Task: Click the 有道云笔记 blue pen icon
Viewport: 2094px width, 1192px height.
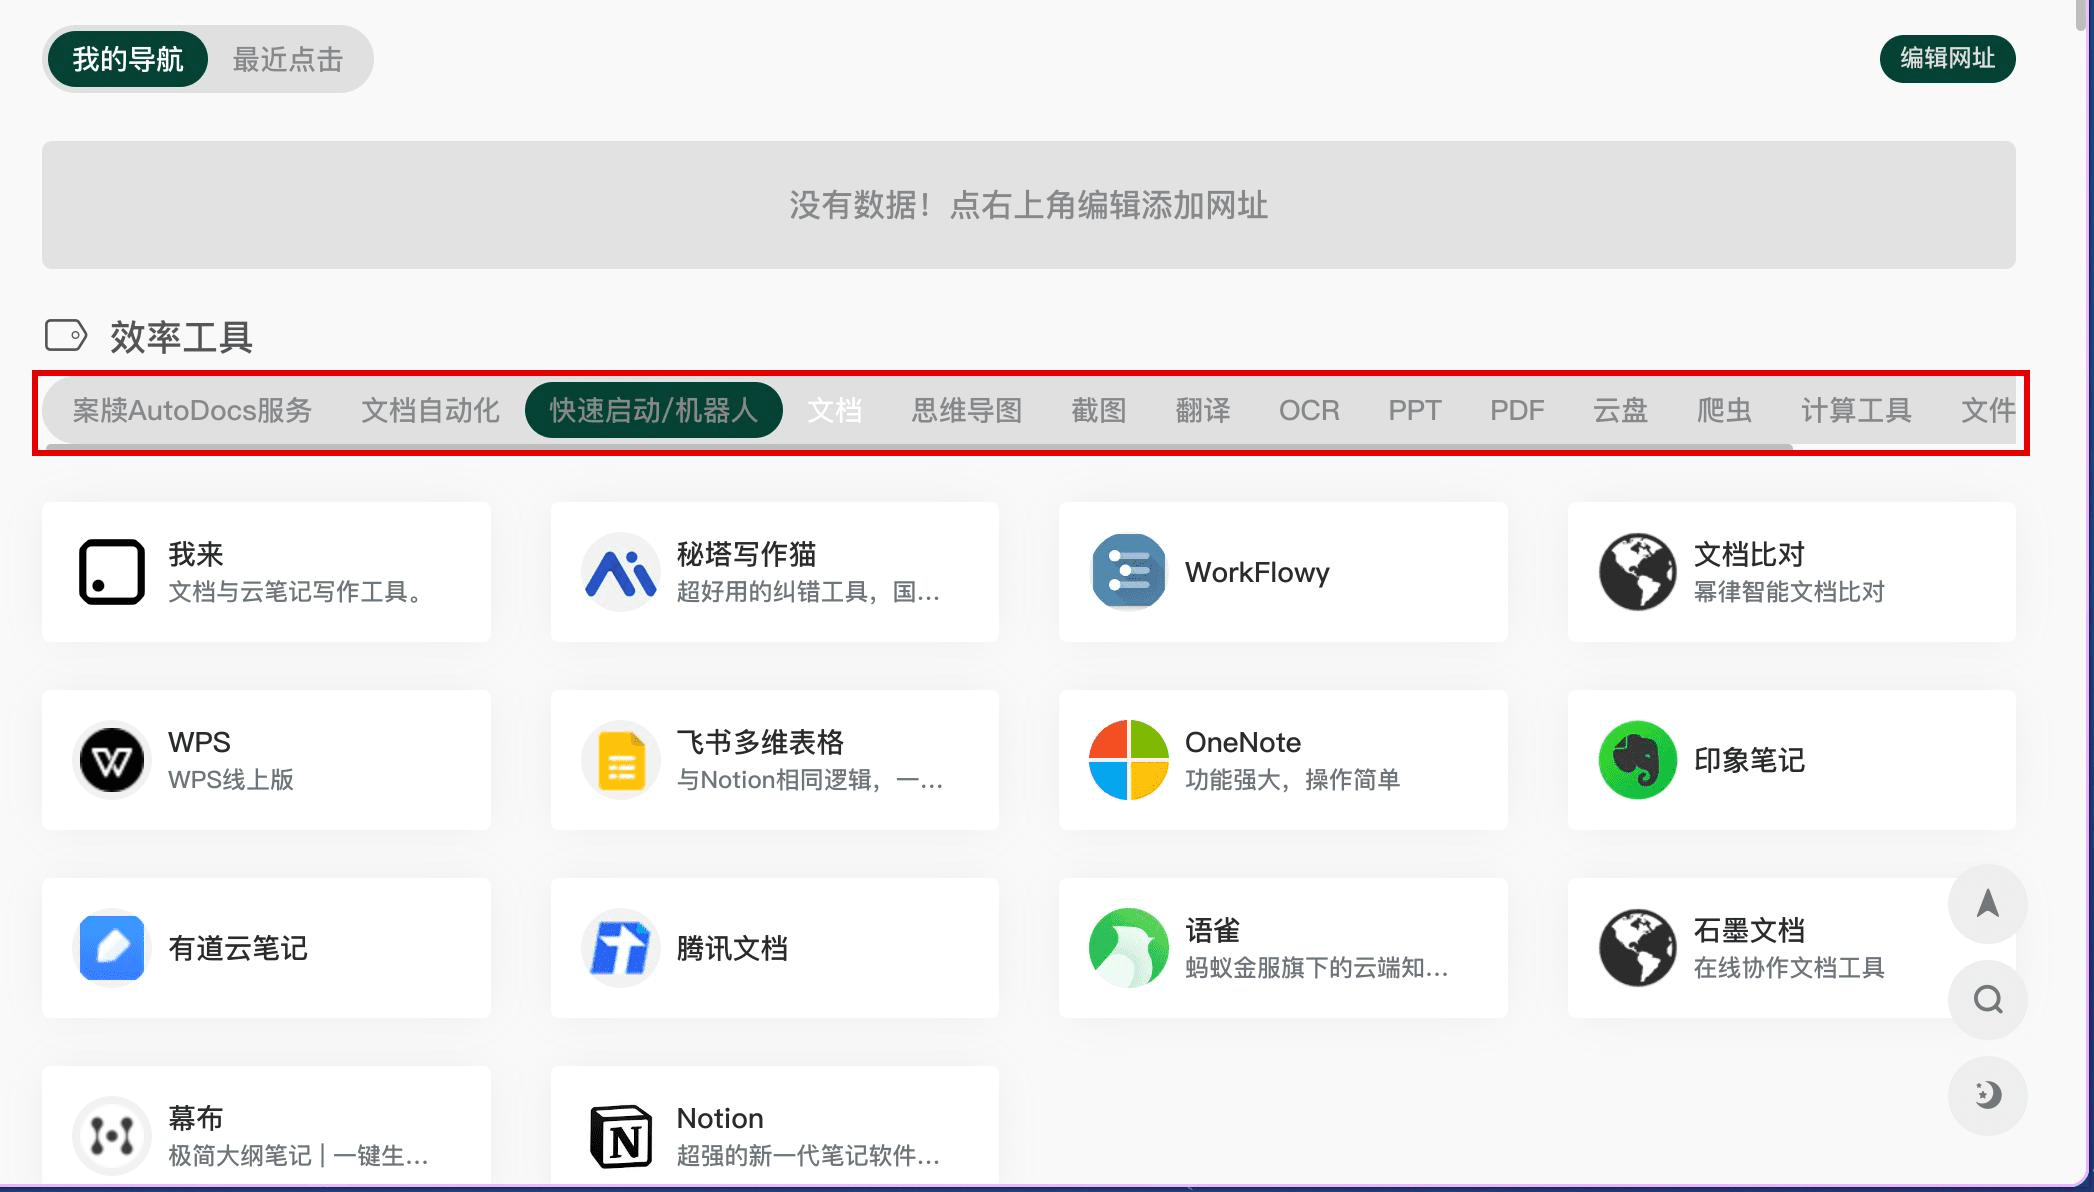Action: coord(112,948)
